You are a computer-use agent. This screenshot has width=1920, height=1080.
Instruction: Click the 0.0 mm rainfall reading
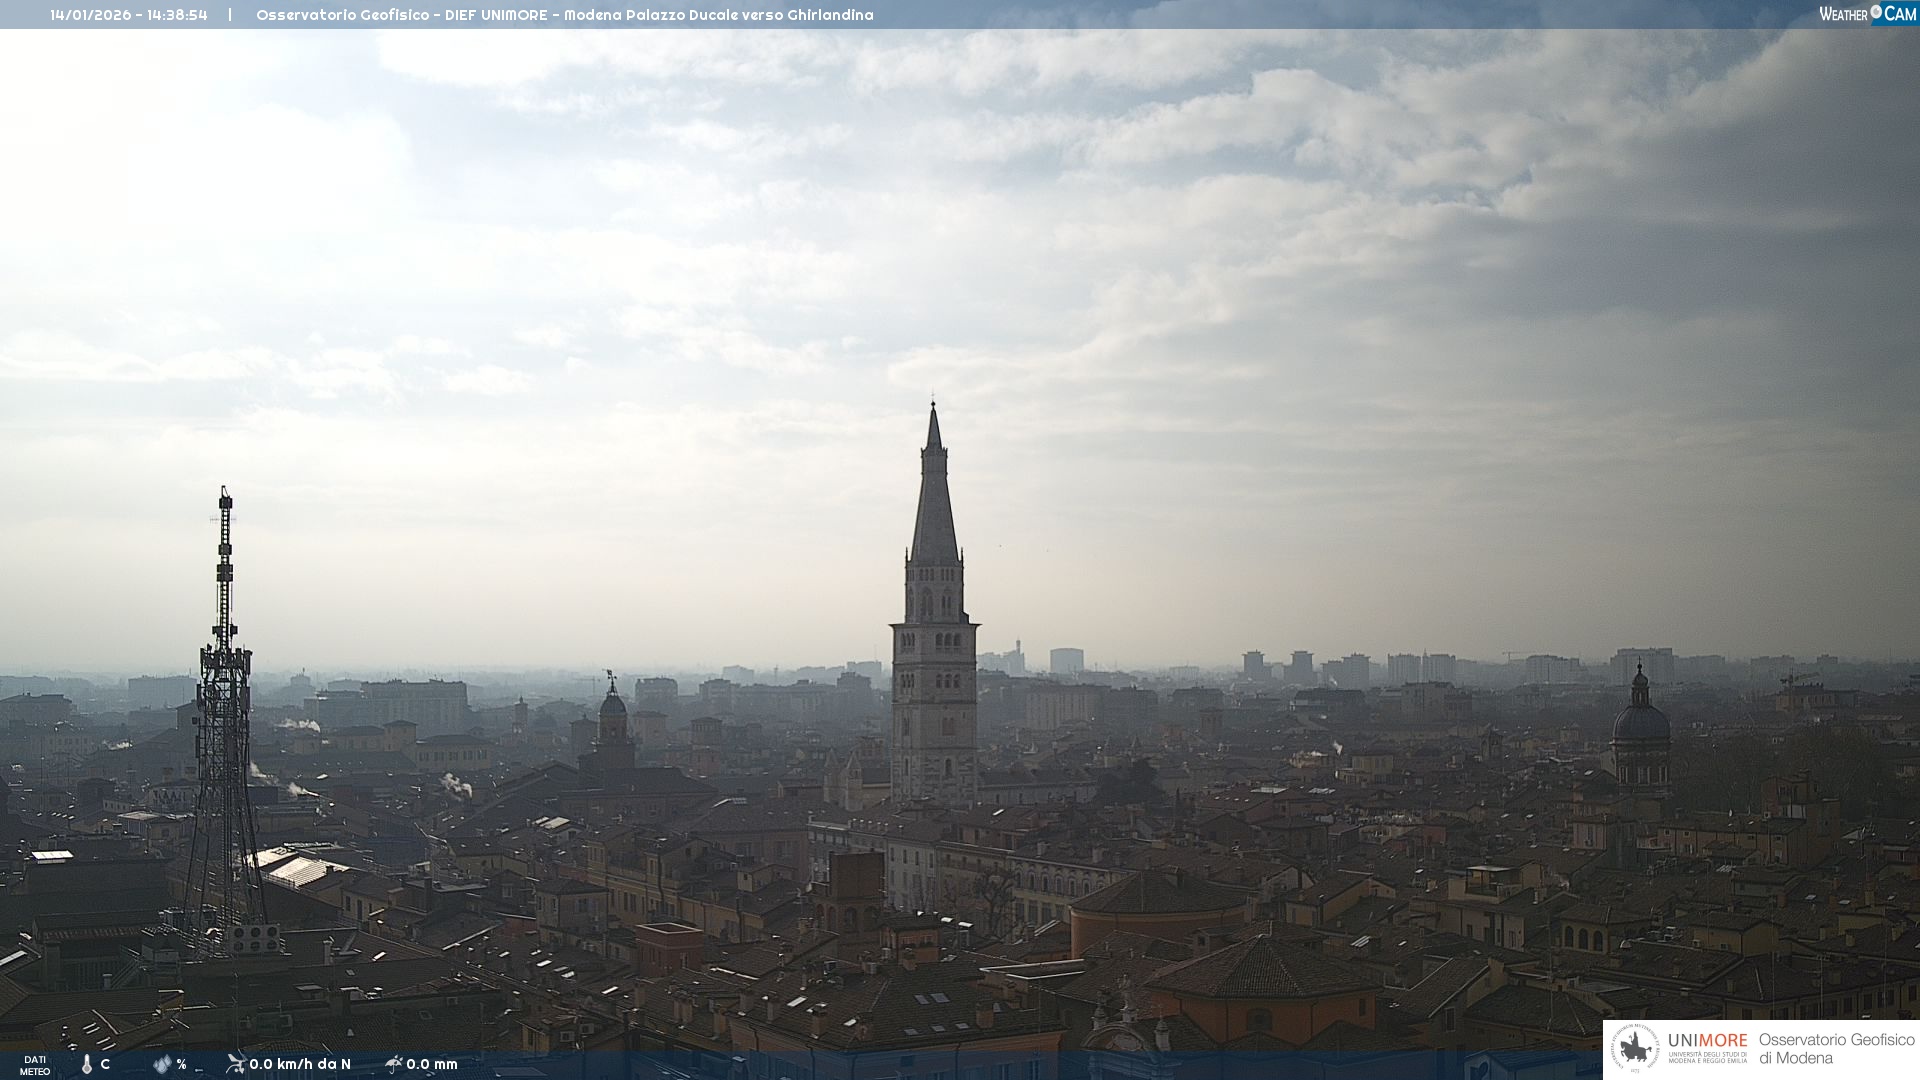pos(432,1064)
